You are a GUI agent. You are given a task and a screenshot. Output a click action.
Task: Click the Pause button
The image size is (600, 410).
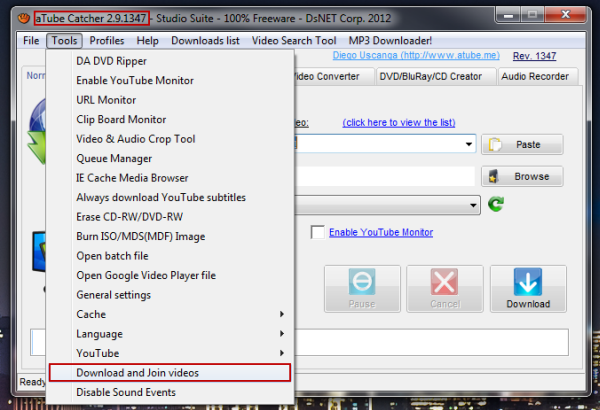360,289
